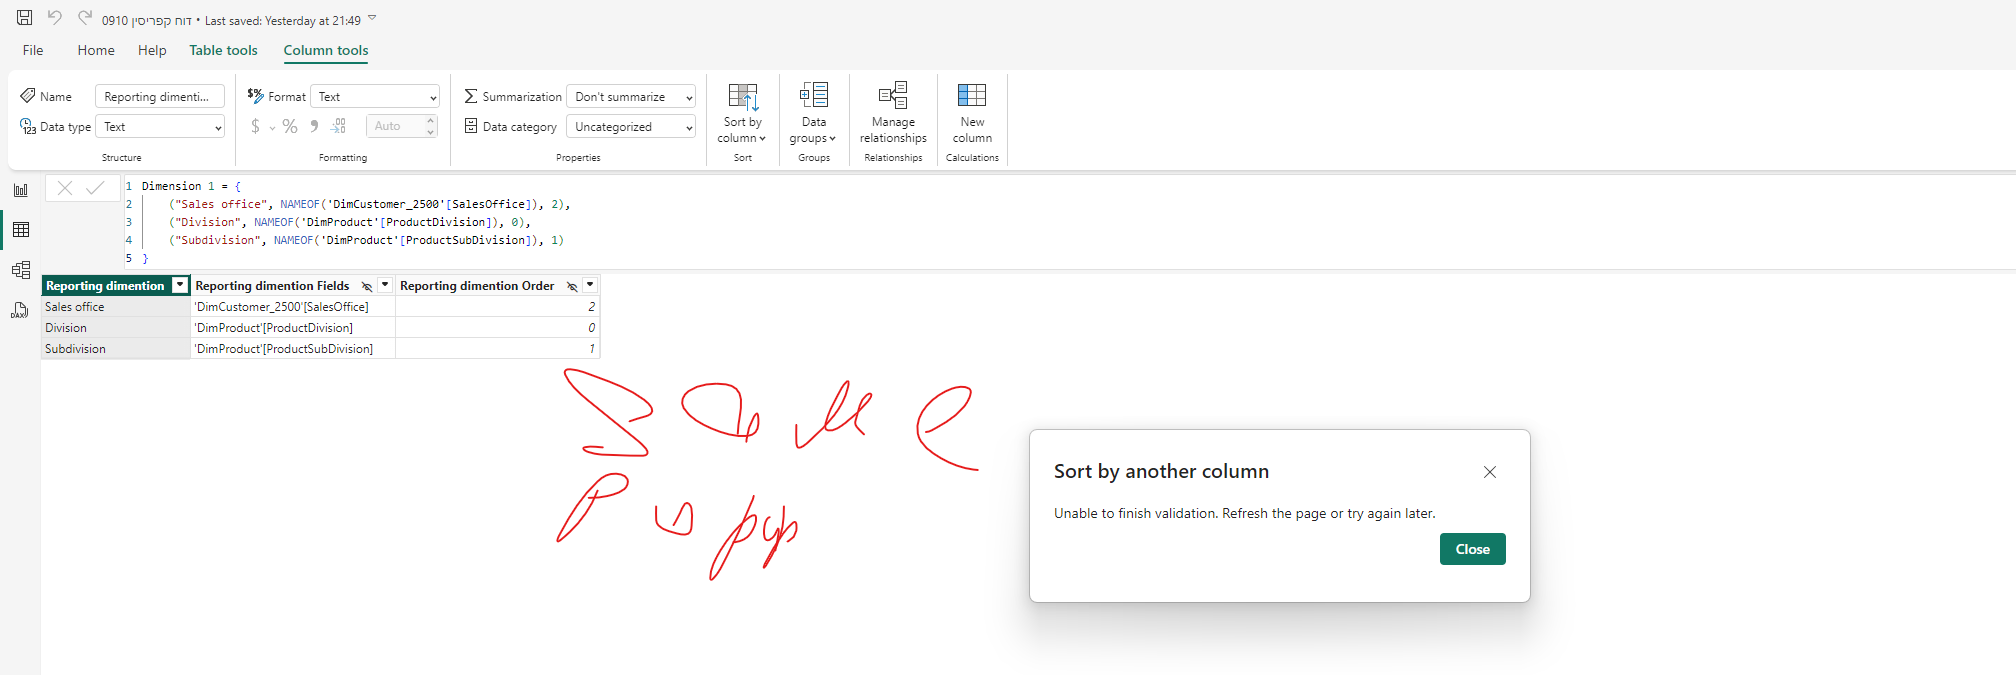The image size is (2016, 675).
Task: Edit the column Name field
Action: pos(160,97)
